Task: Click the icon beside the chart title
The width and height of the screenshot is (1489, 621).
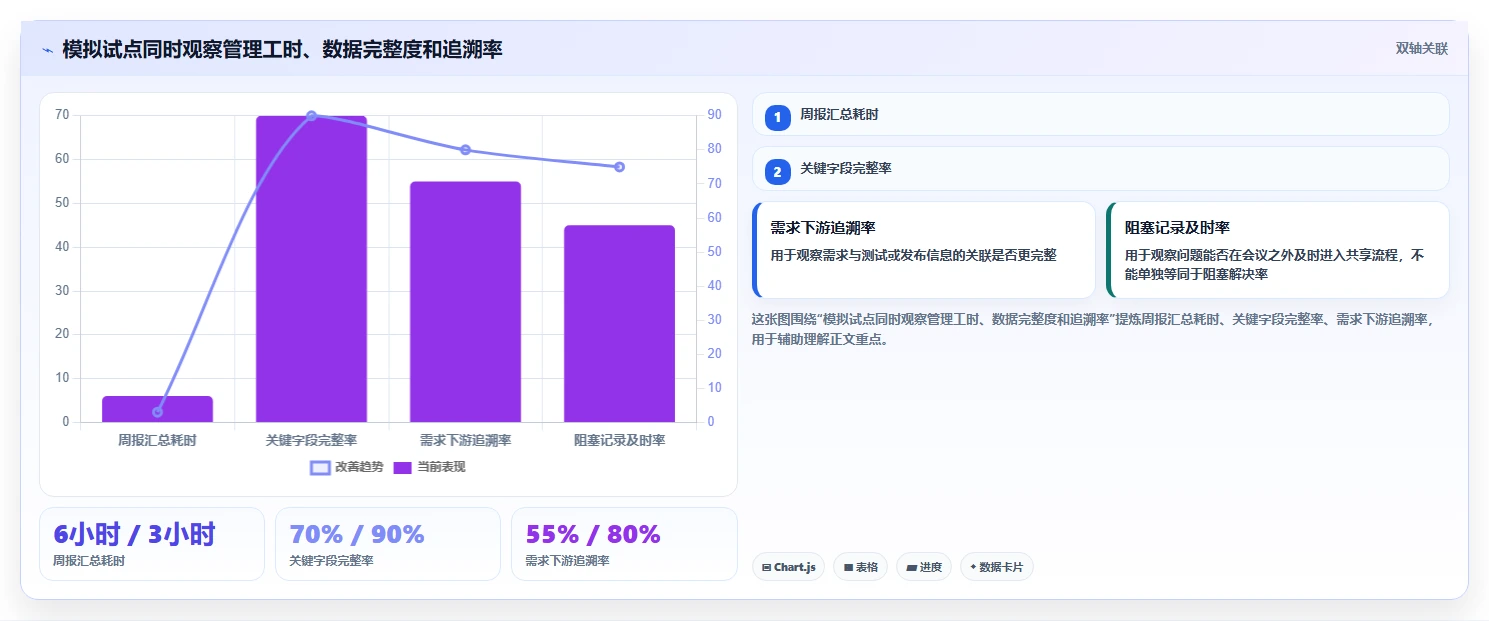Action: click(47, 49)
